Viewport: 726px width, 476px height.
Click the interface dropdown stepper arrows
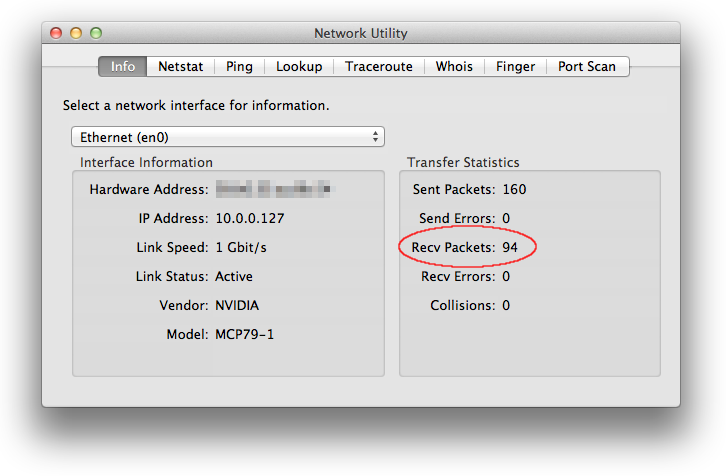click(375, 137)
